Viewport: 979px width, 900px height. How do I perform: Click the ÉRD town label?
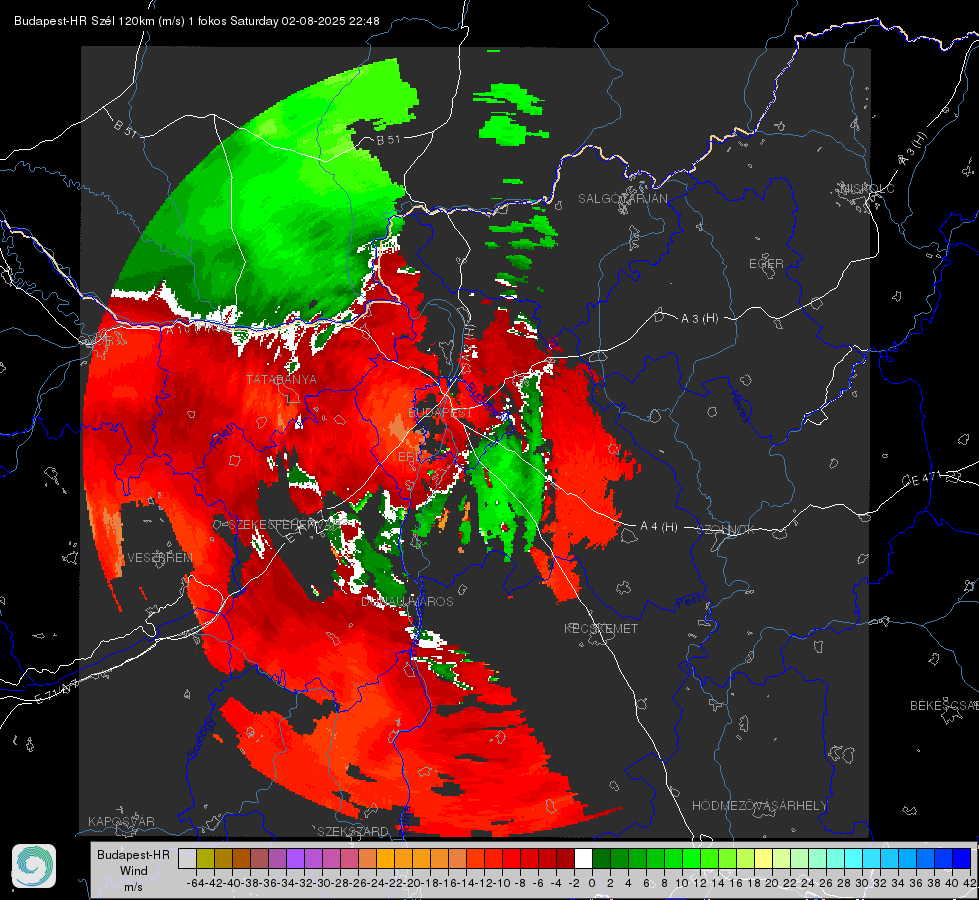click(409, 457)
